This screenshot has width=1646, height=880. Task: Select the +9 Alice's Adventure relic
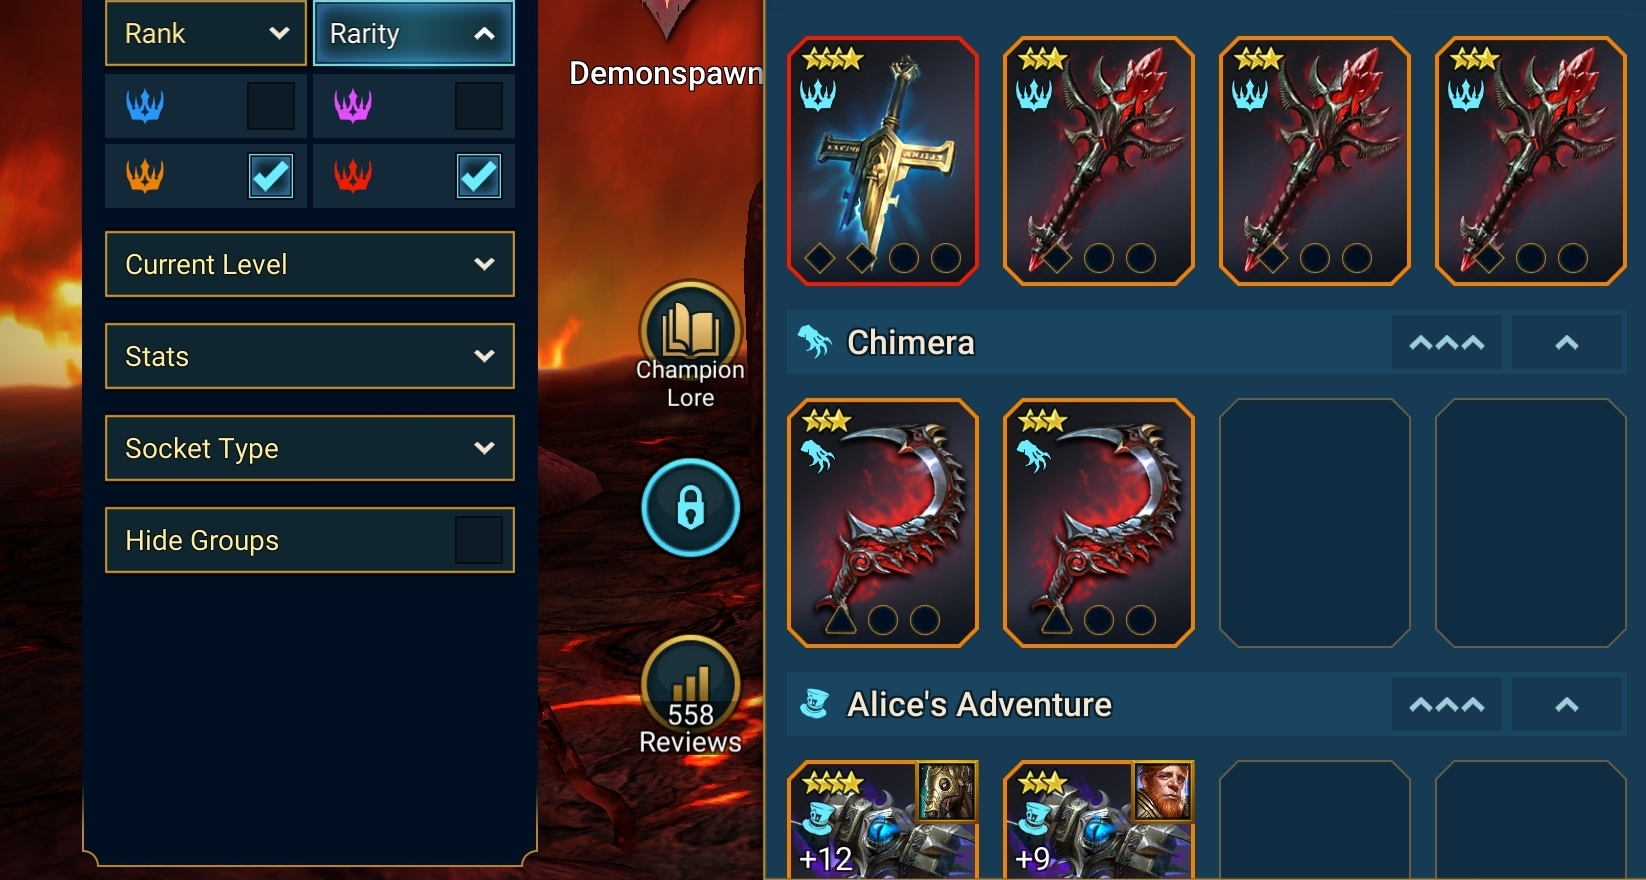click(x=1099, y=820)
